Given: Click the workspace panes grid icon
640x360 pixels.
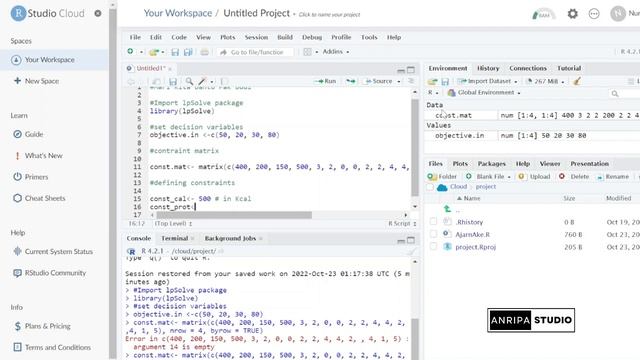Looking at the screenshot, I should click(x=307, y=52).
